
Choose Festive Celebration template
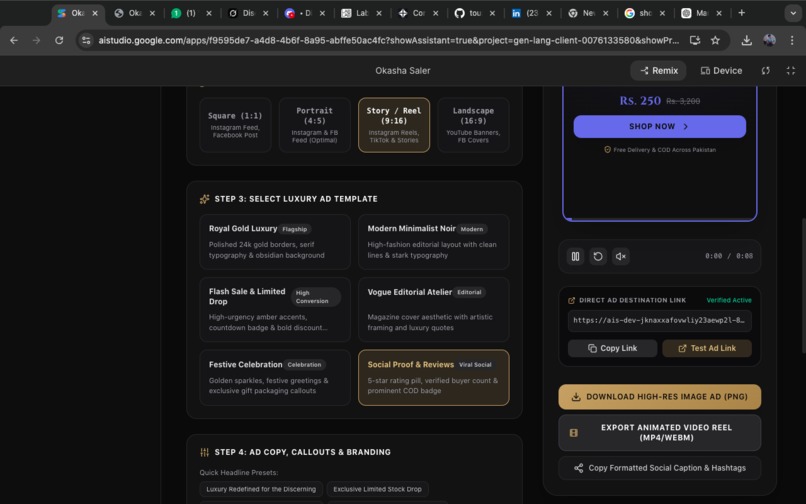pyautogui.click(x=275, y=377)
